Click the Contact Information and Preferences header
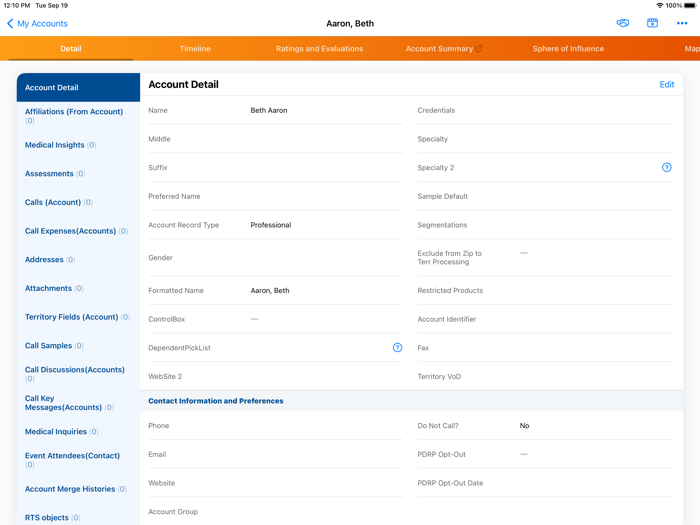 [216, 401]
